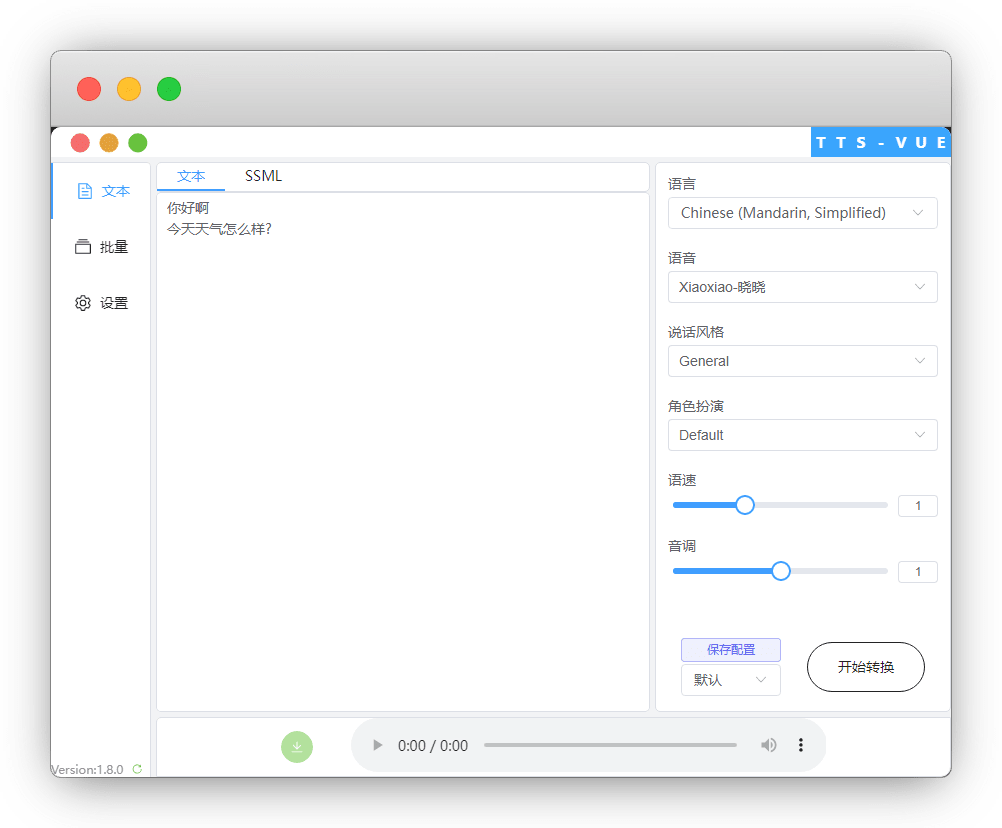Open the audio player more options menu

[800, 745]
